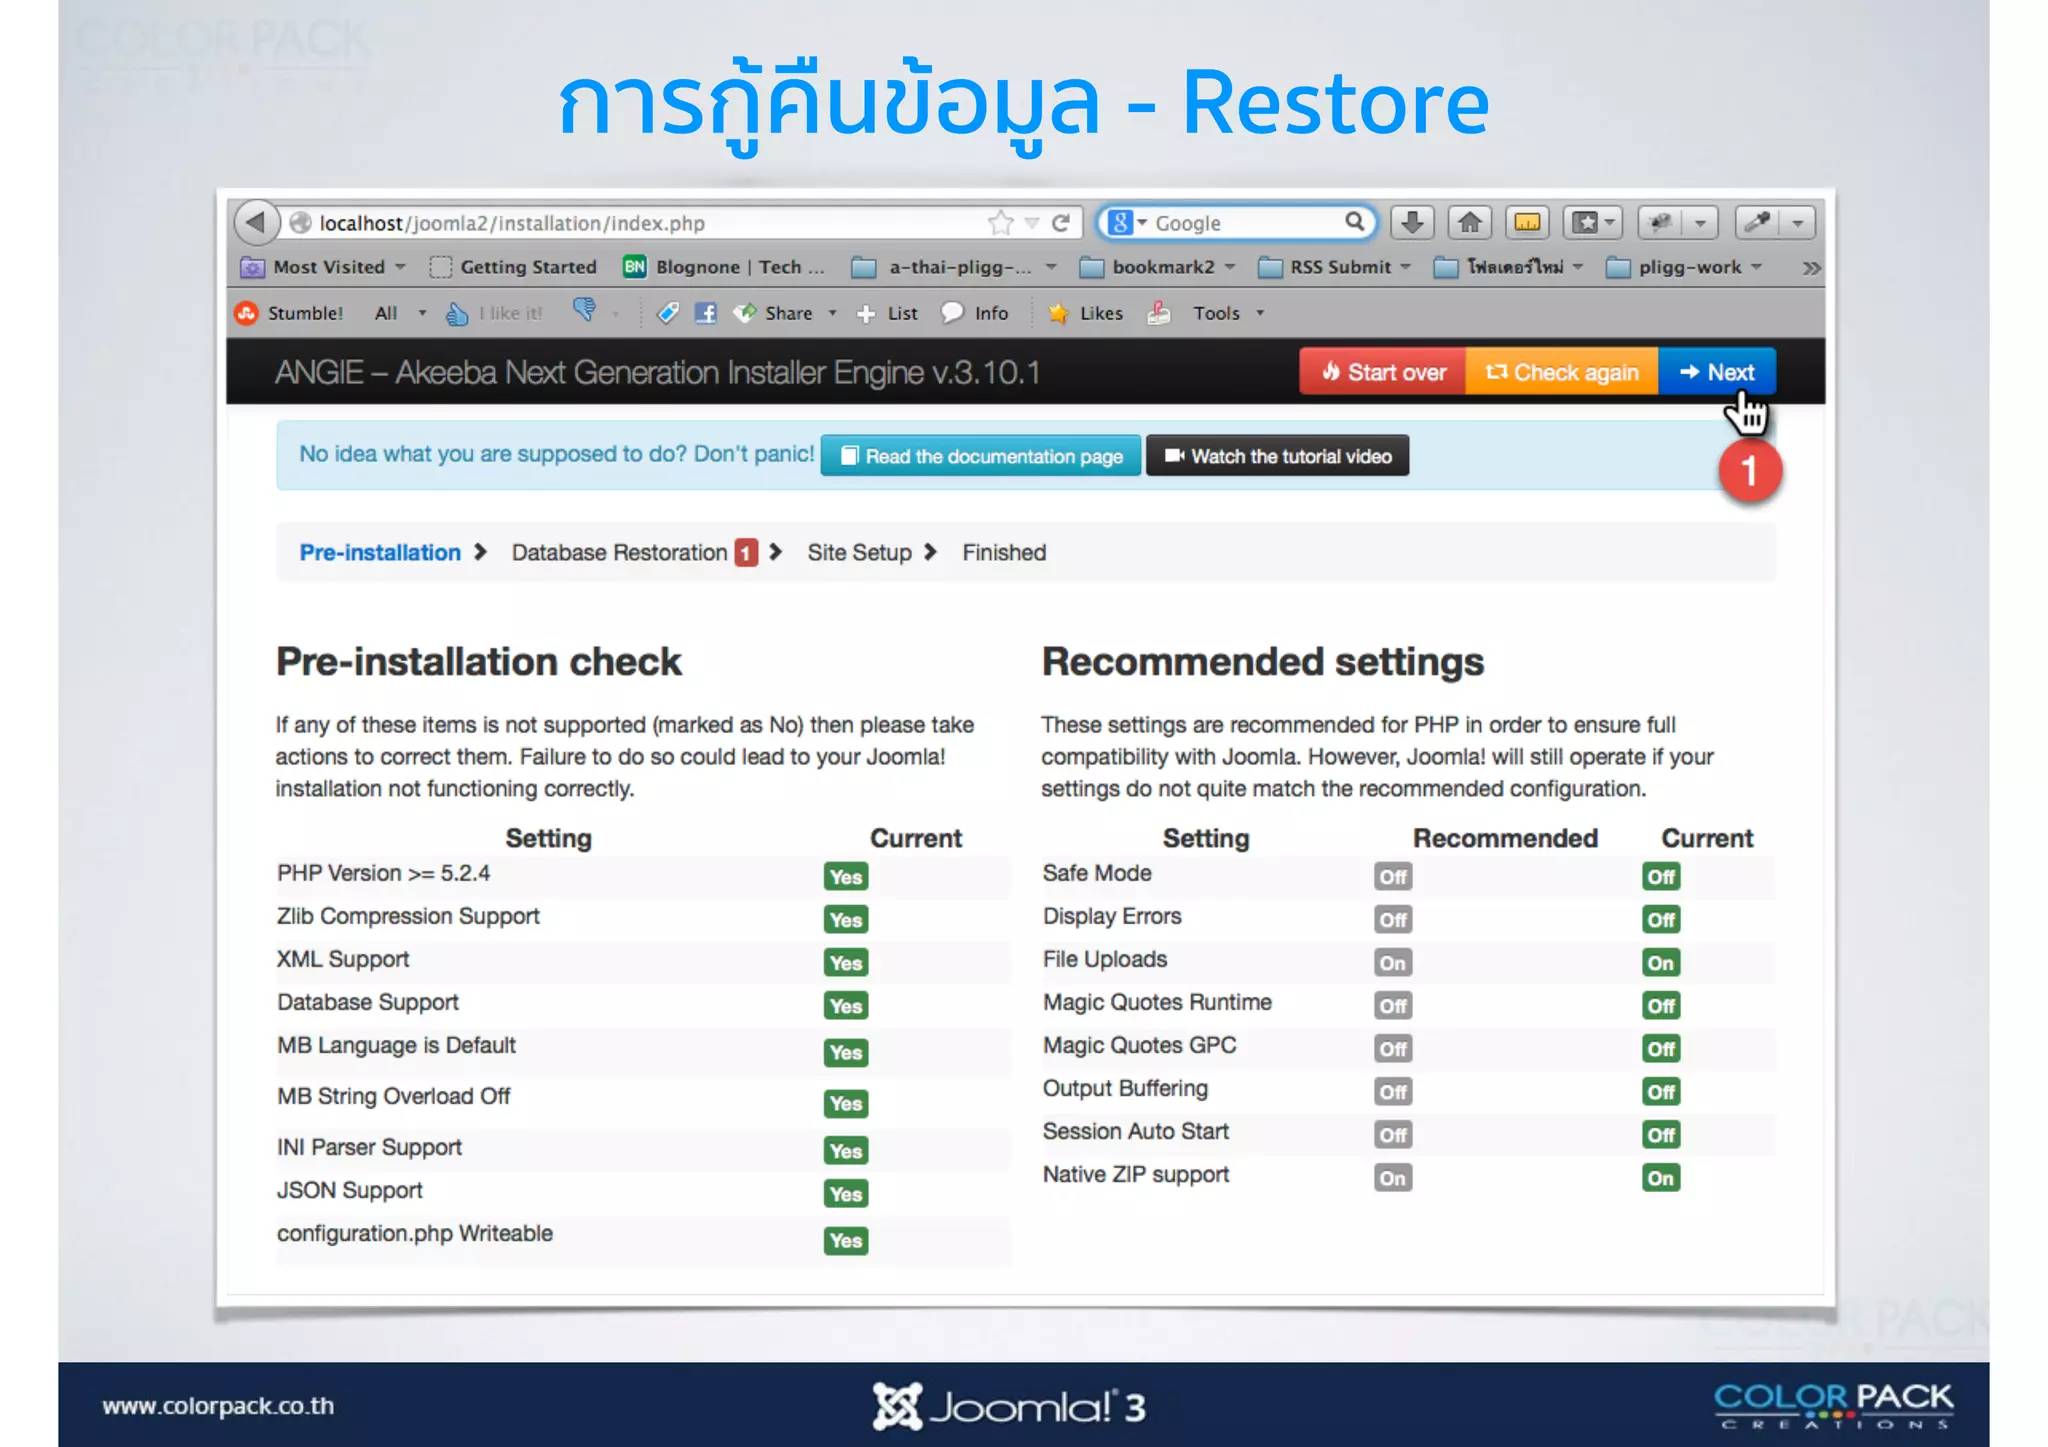Click the tag icon in StumbleUpon bar
Screen dimensions: 2048x1447
tap(667, 314)
